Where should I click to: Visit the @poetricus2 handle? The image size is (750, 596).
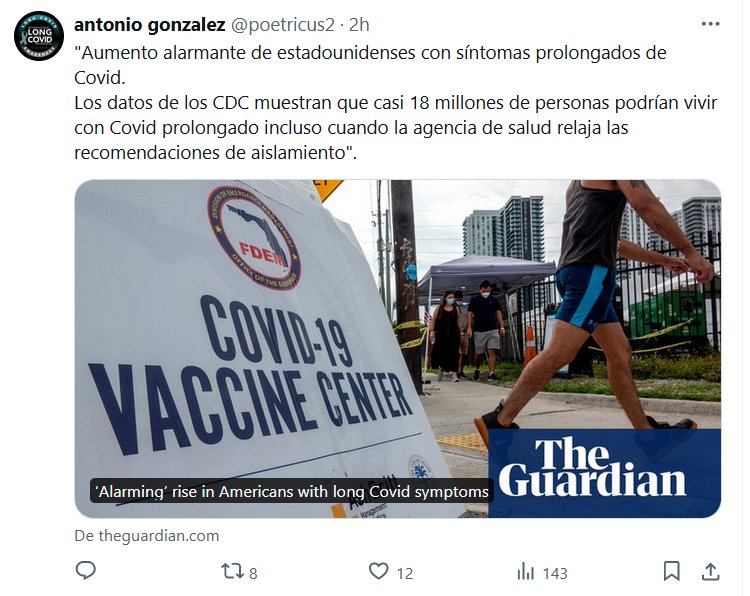tap(283, 25)
